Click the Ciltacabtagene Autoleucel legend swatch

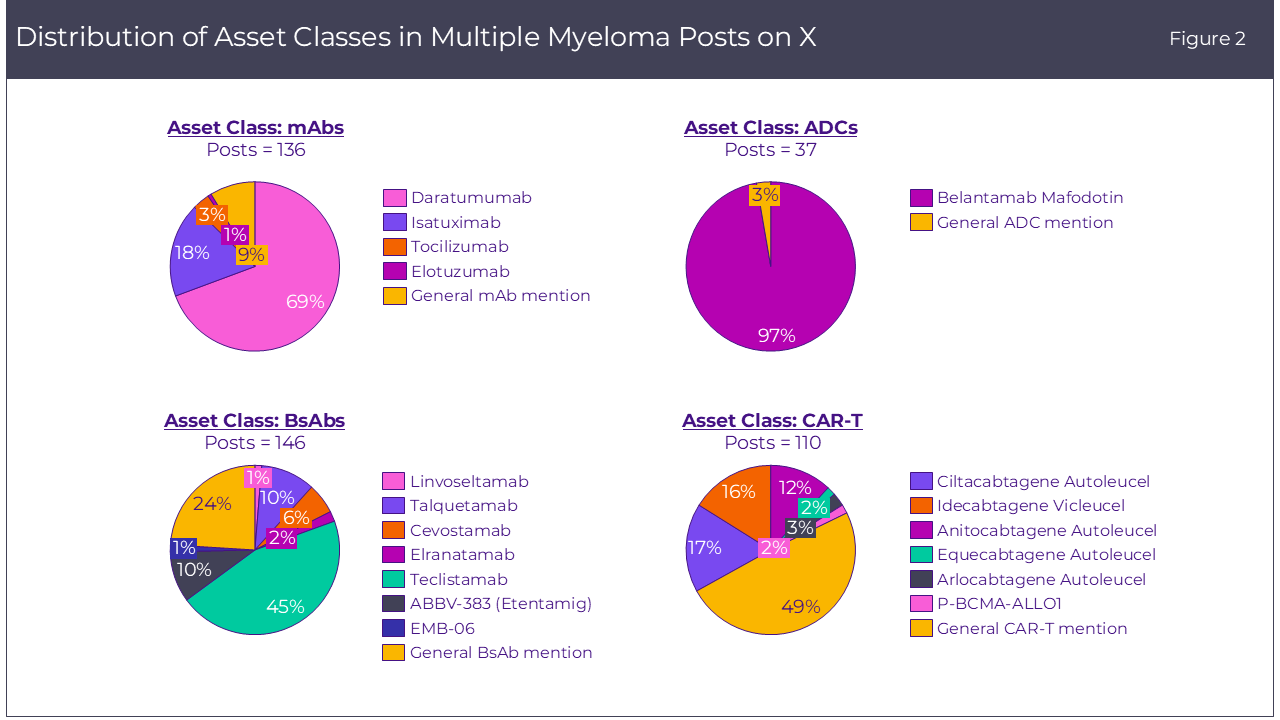[921, 482]
